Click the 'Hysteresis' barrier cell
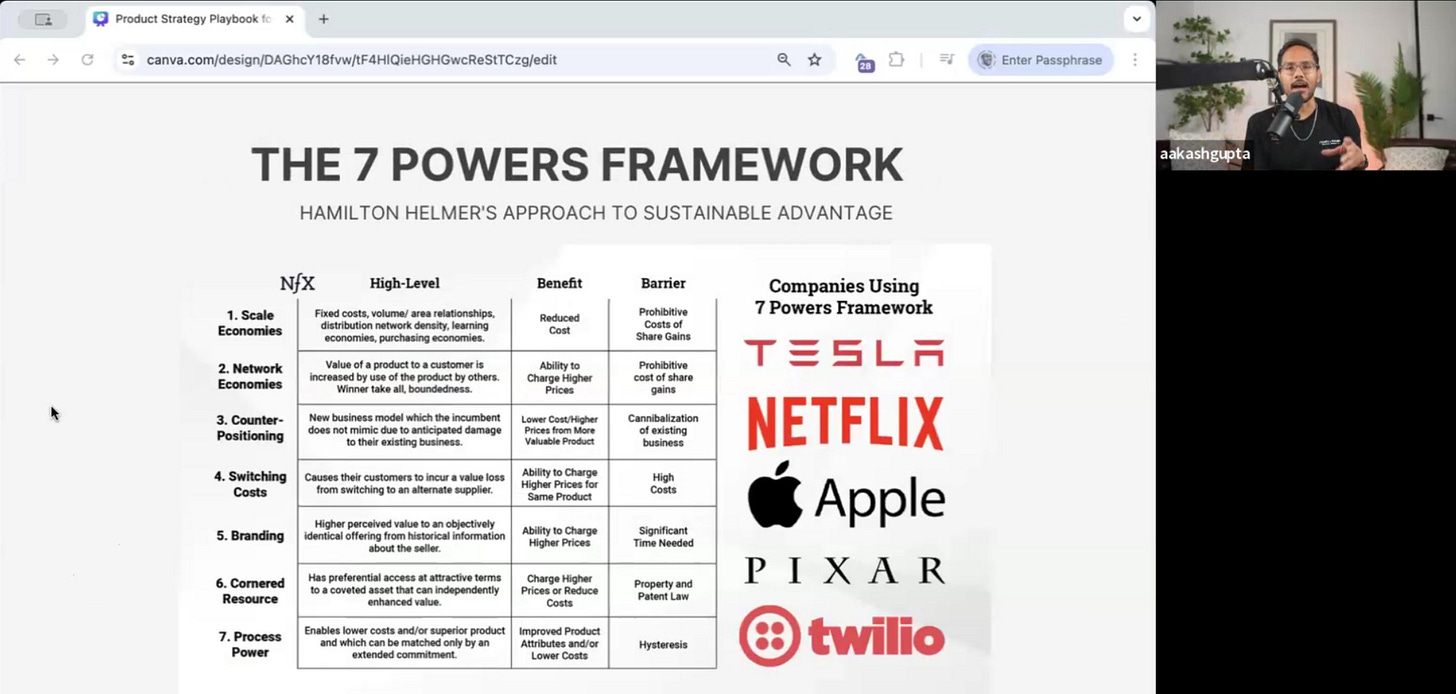Image resolution: width=1456 pixels, height=694 pixels. (663, 645)
